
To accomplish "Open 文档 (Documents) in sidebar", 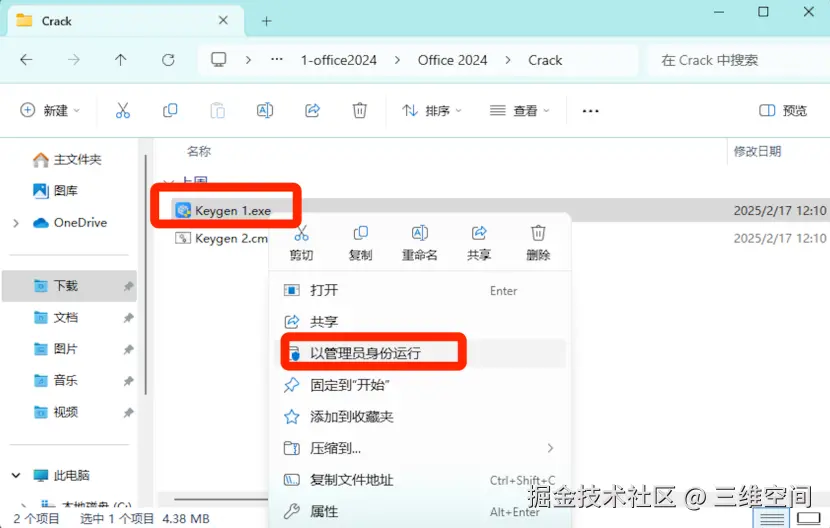I will point(56,317).
